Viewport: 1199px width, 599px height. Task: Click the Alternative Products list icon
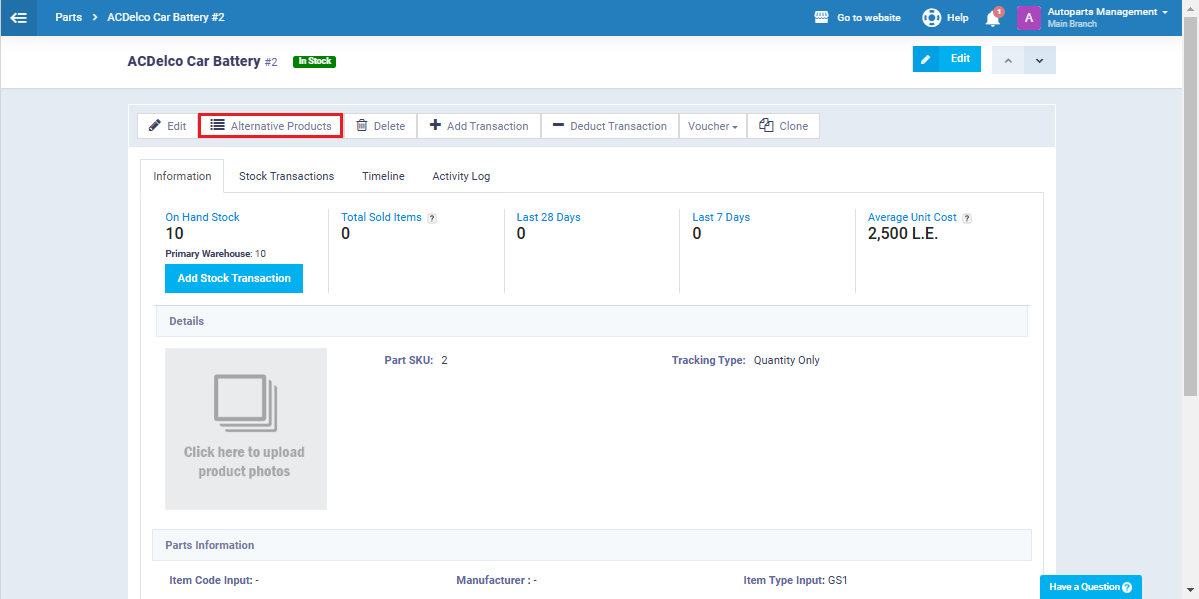coord(217,125)
